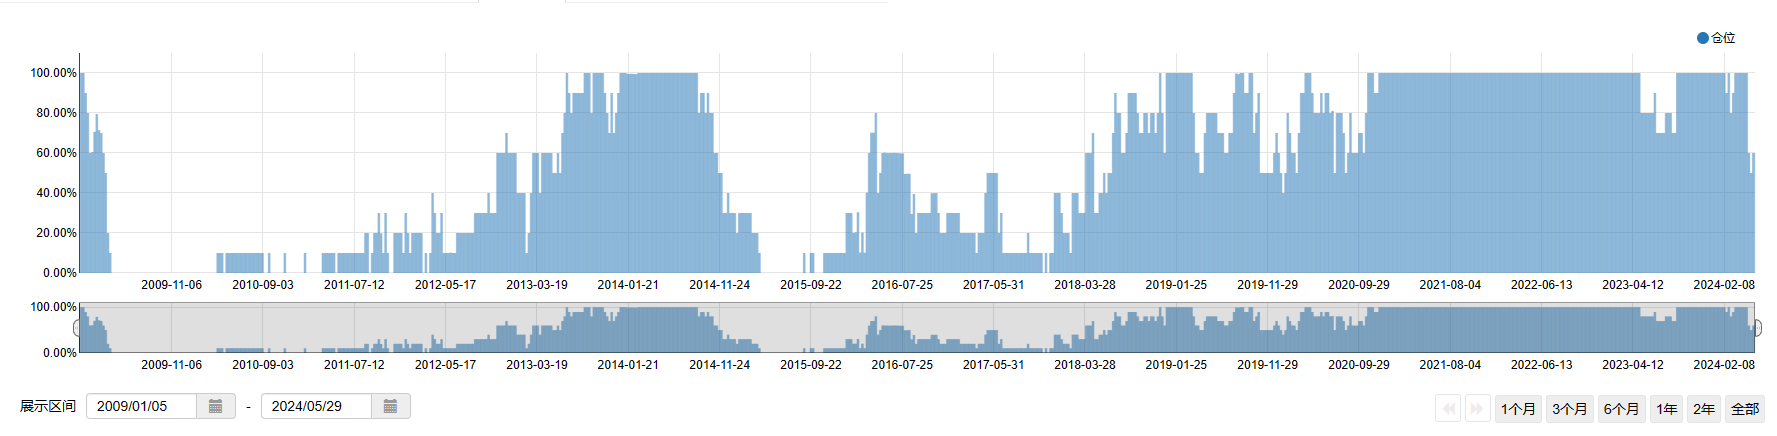
Task: Select the 1个月 time range
Action: [x=1518, y=409]
